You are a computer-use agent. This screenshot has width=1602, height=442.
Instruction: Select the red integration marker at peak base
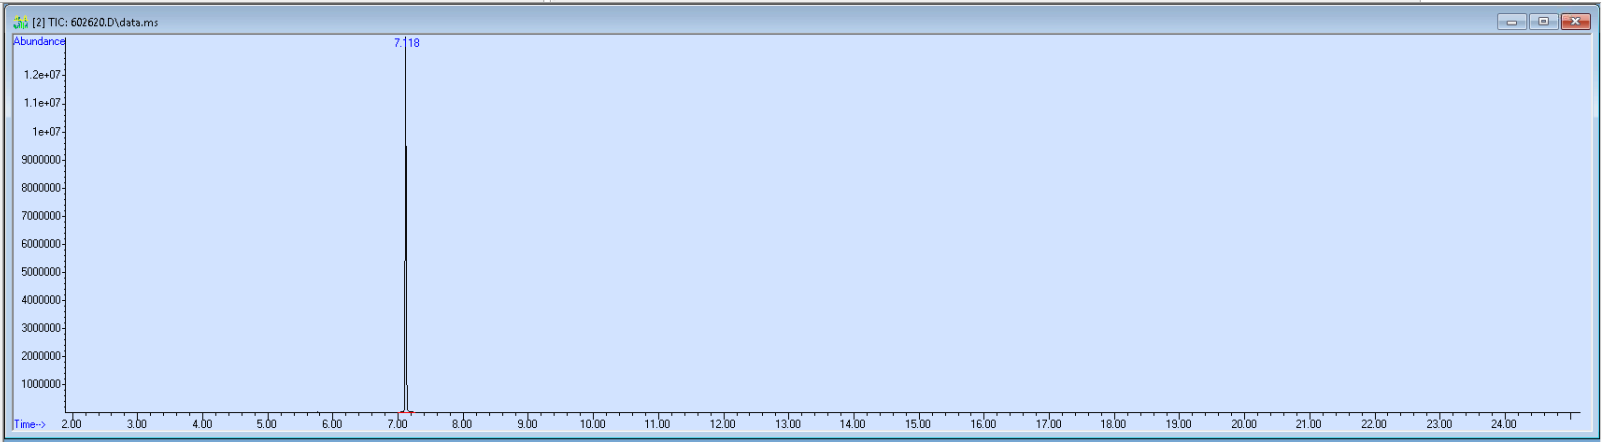405,412
